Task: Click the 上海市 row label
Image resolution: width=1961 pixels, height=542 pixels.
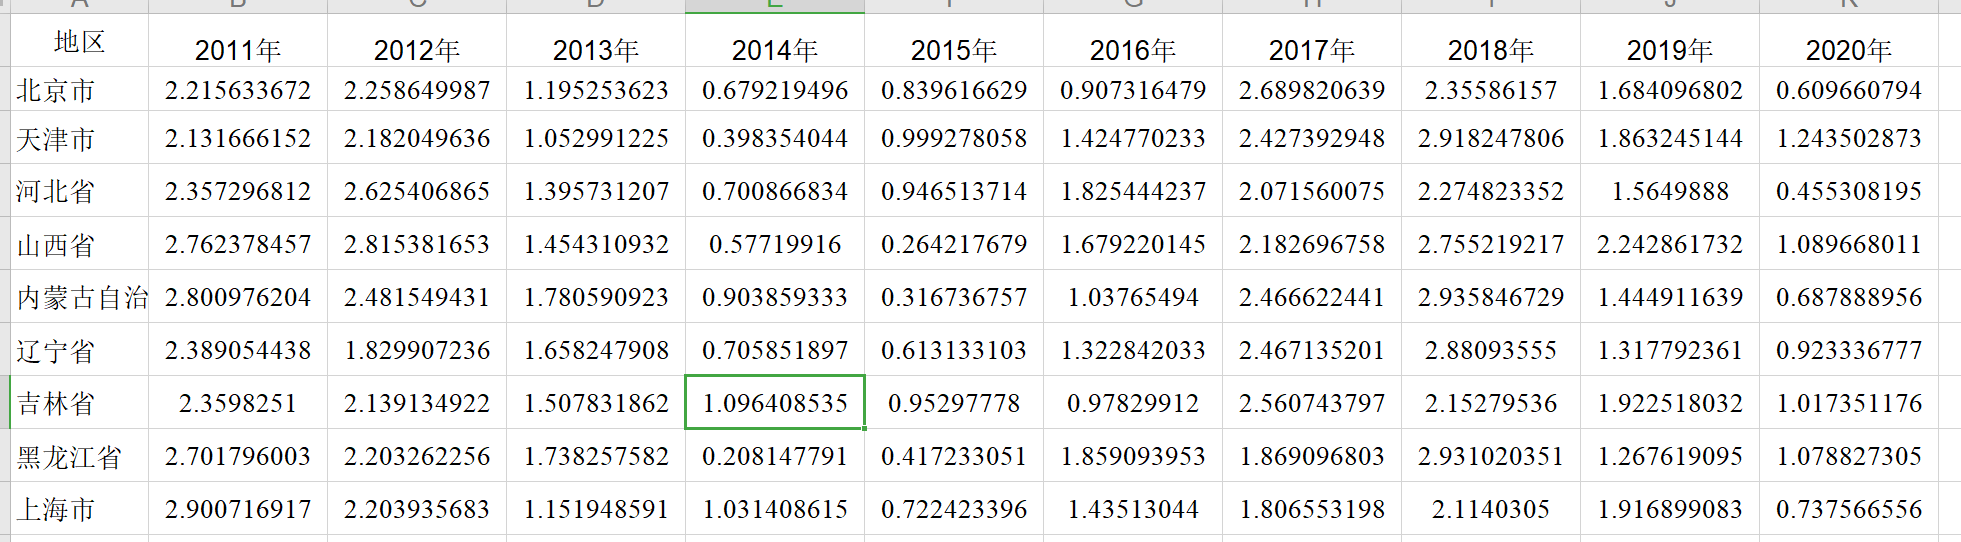Action: [79, 509]
